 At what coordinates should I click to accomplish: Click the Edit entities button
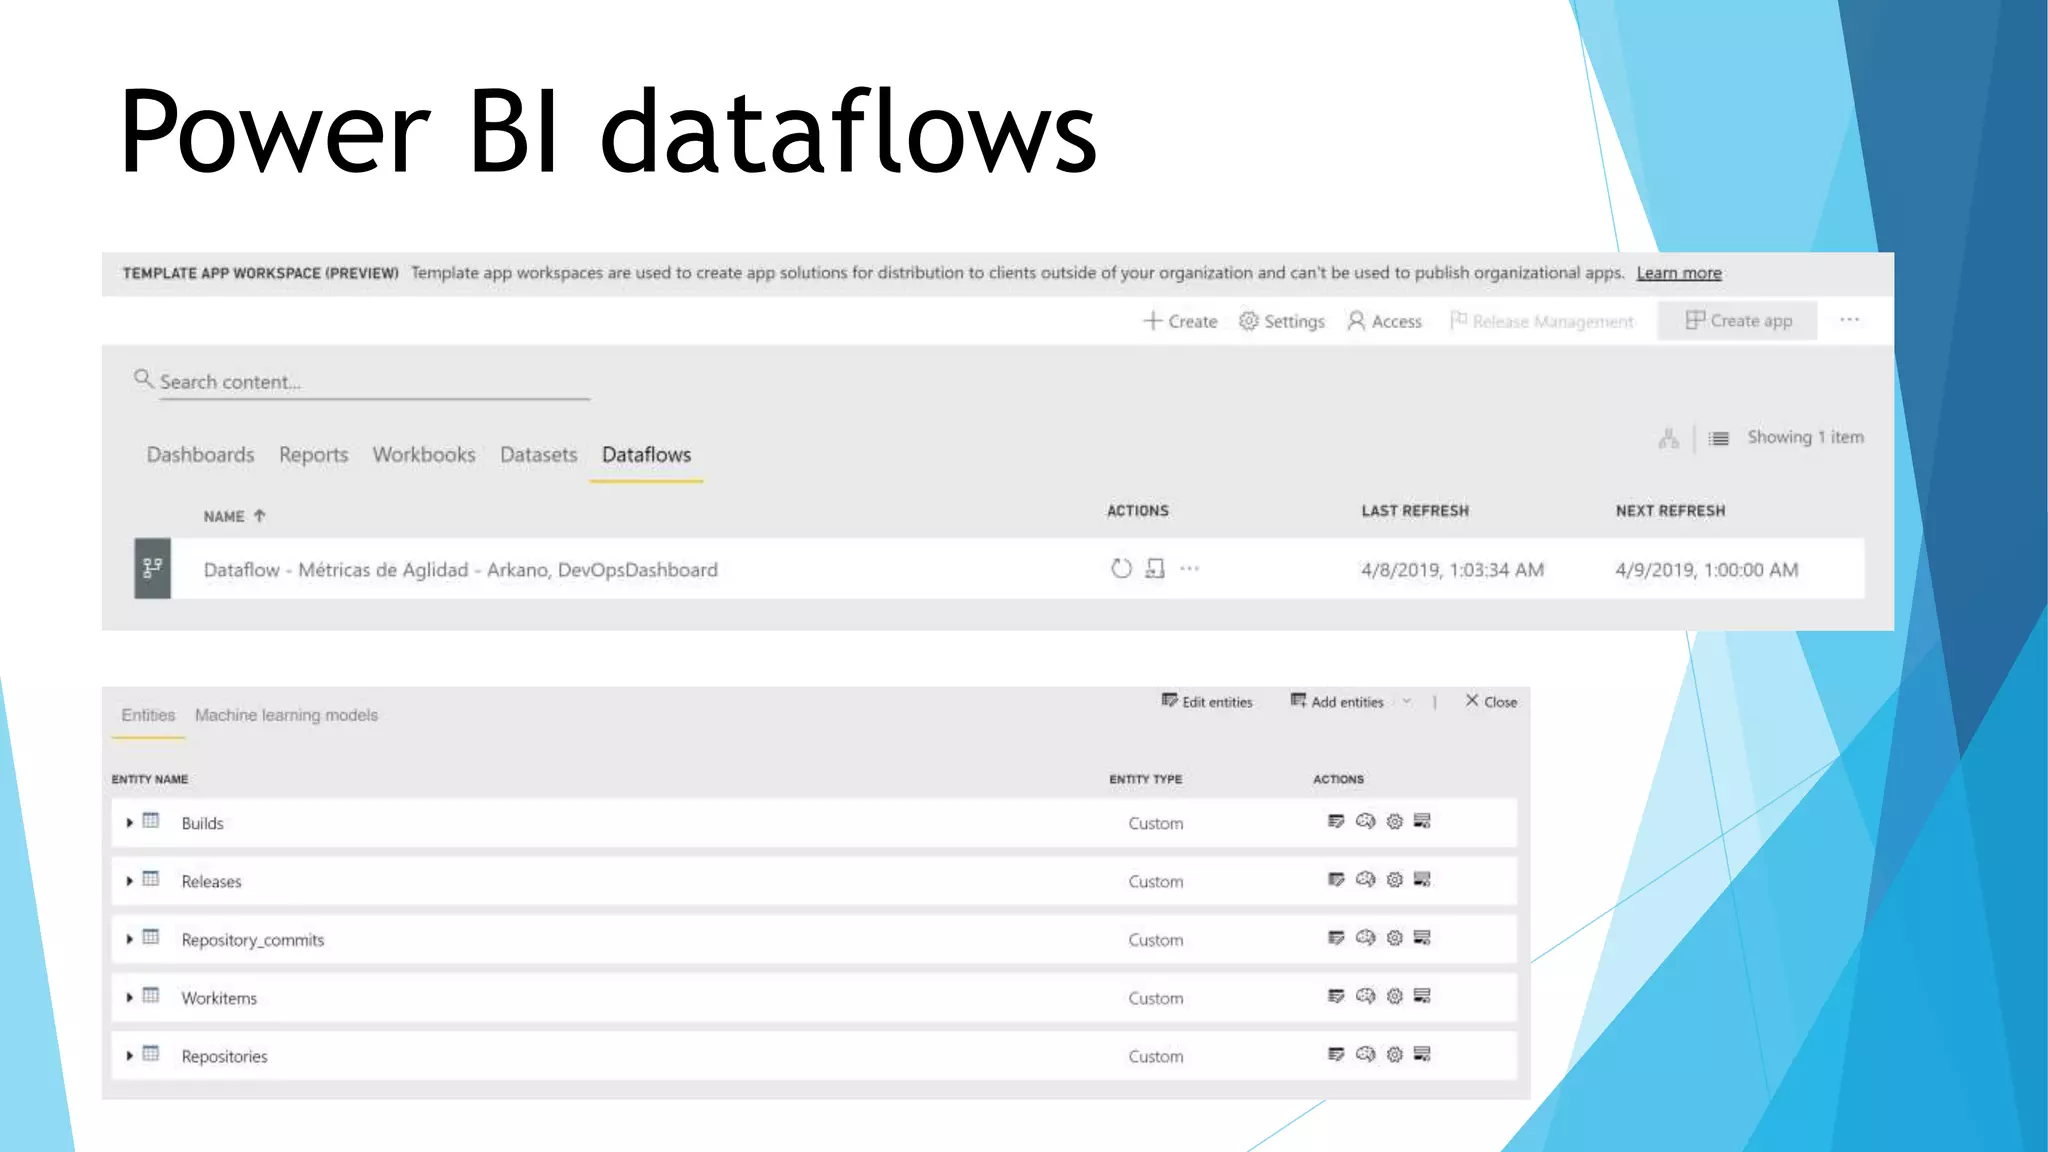tap(1207, 702)
